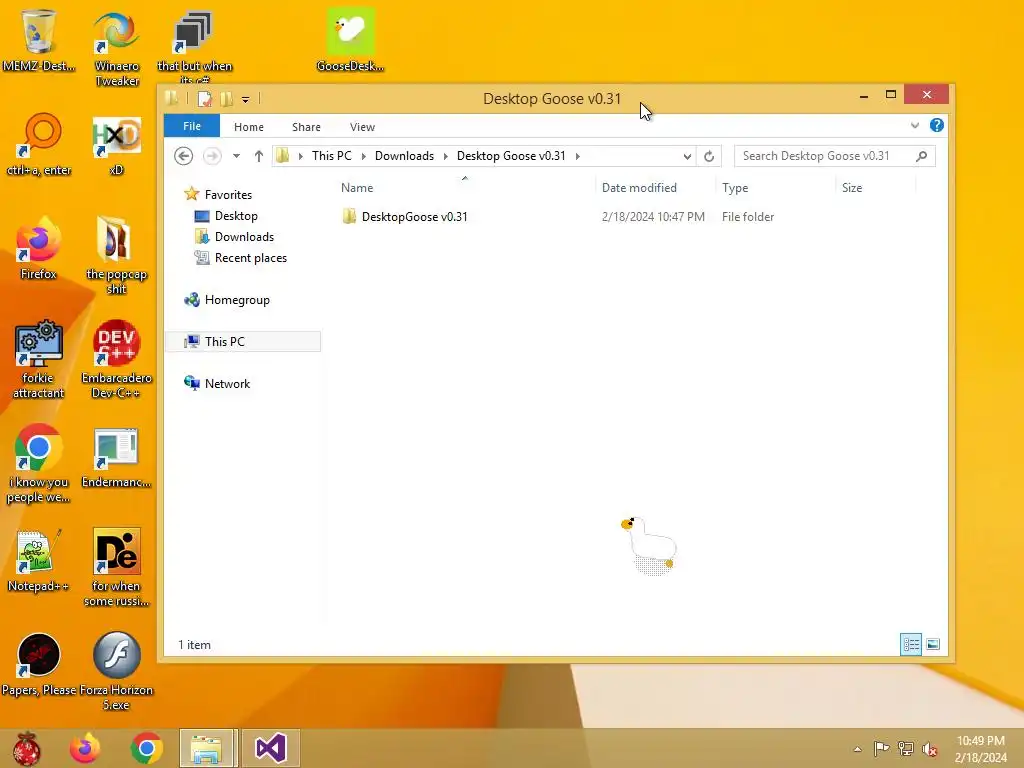
Task: Expand the address bar root folder arrow
Action: point(300,156)
